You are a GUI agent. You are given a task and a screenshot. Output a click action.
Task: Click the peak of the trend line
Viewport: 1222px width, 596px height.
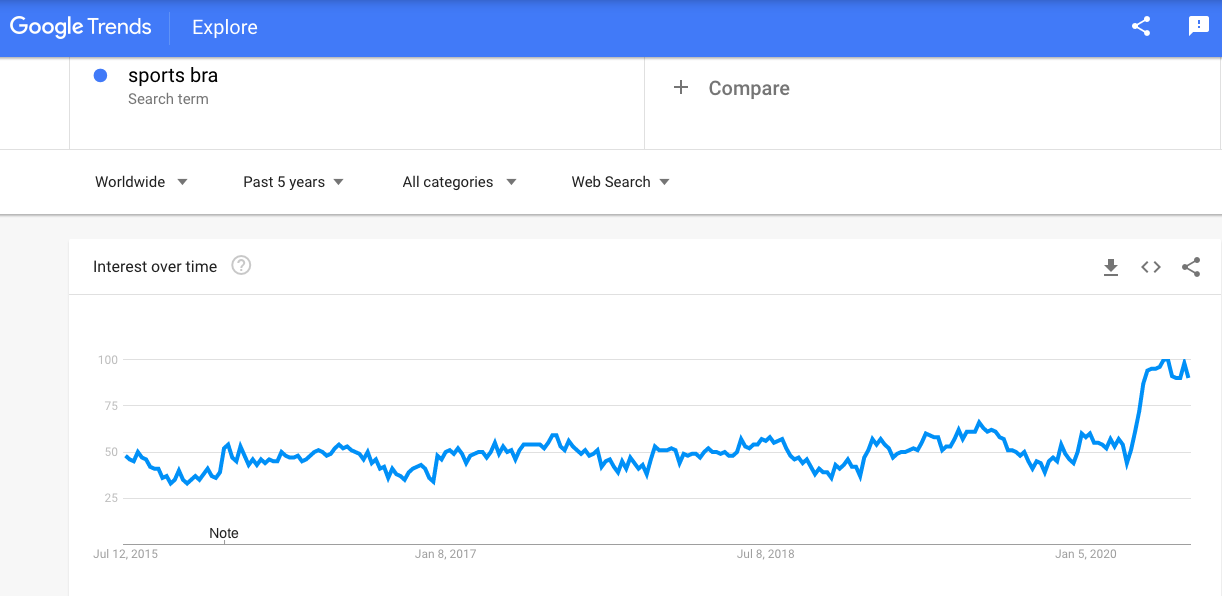point(1165,359)
